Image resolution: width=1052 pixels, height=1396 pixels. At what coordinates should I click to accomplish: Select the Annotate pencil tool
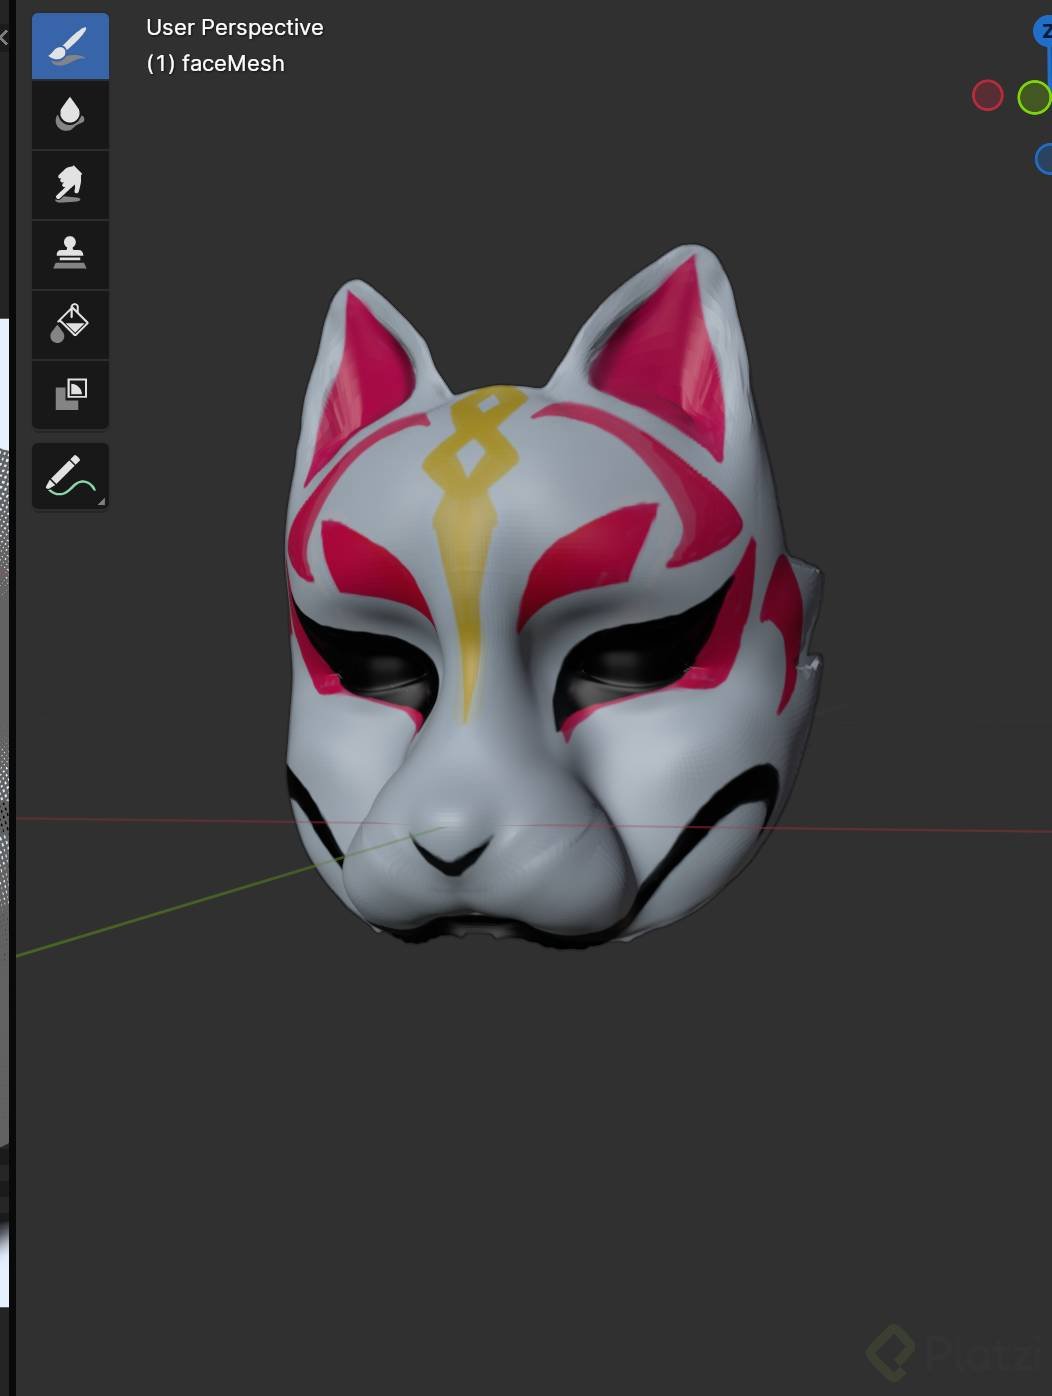[70, 476]
